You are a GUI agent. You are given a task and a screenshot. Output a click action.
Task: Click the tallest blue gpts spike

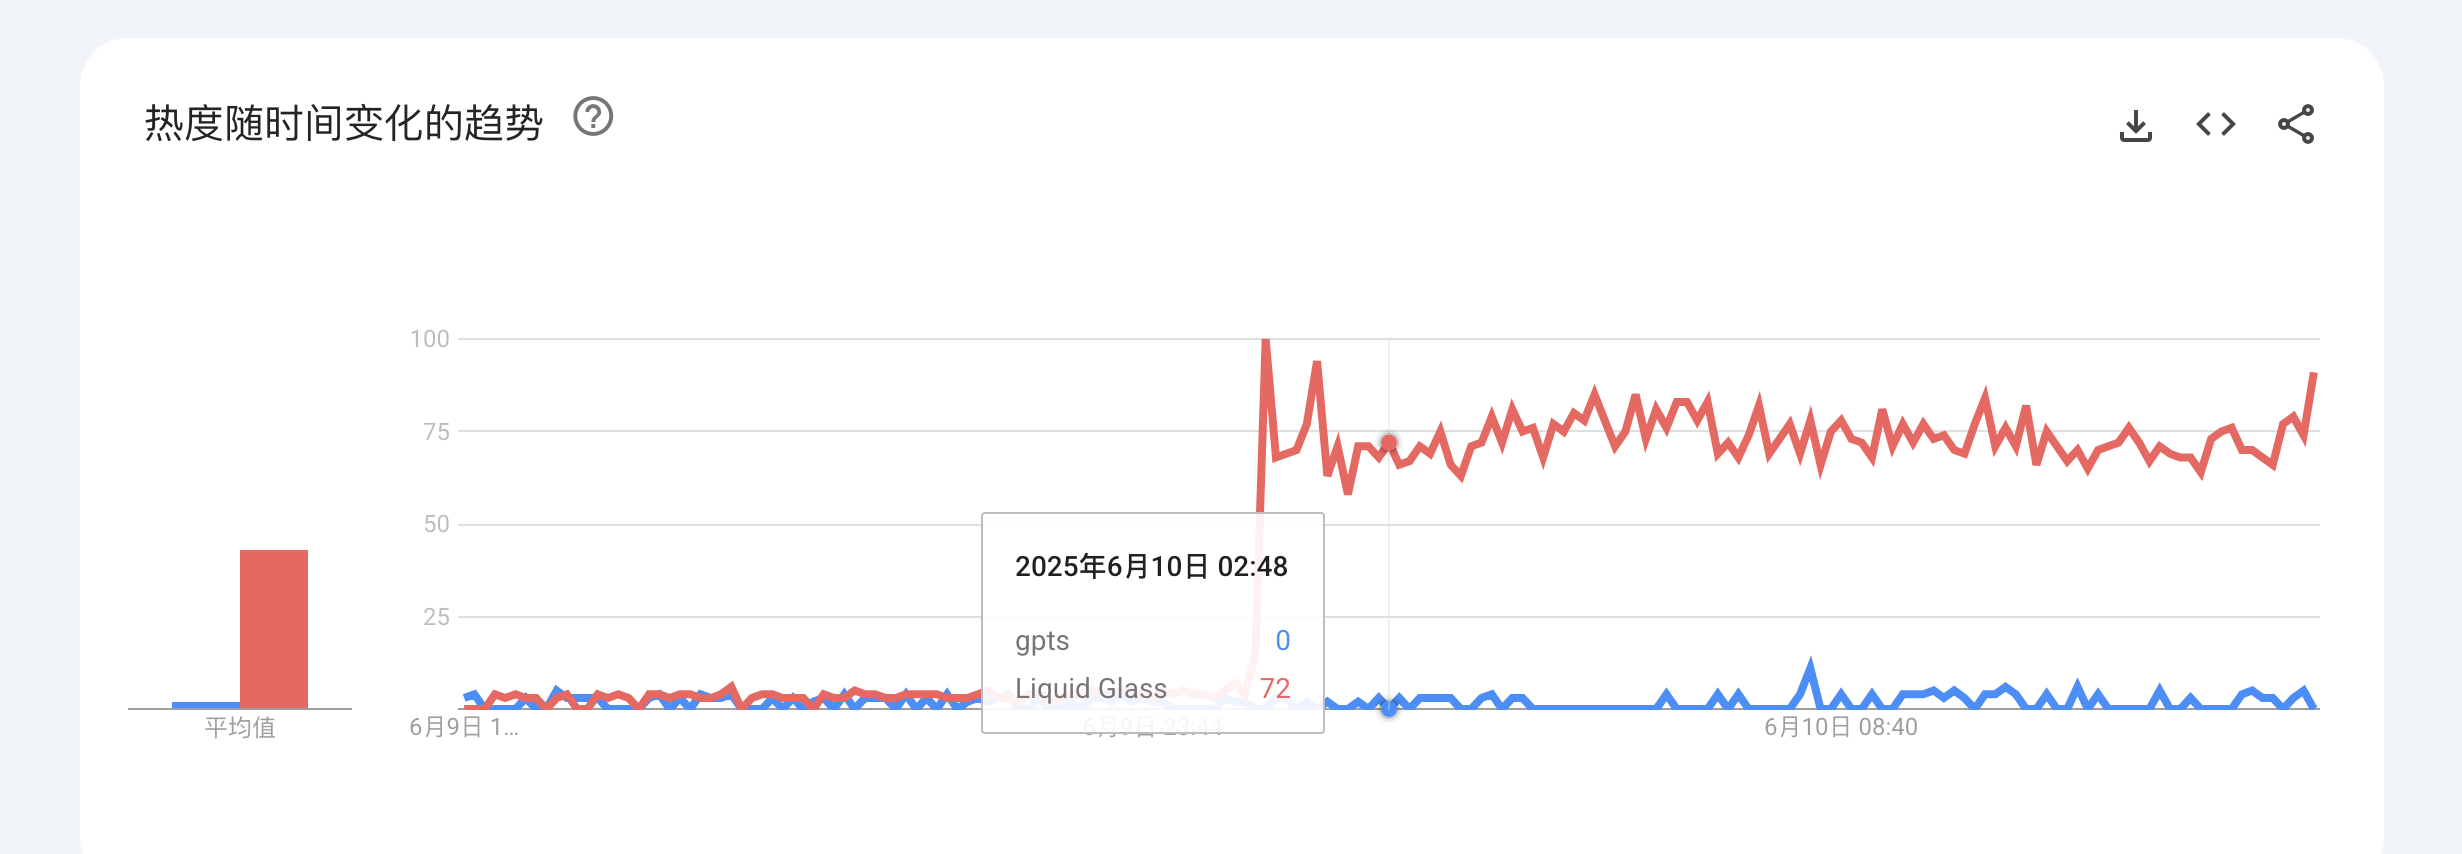click(1810, 665)
